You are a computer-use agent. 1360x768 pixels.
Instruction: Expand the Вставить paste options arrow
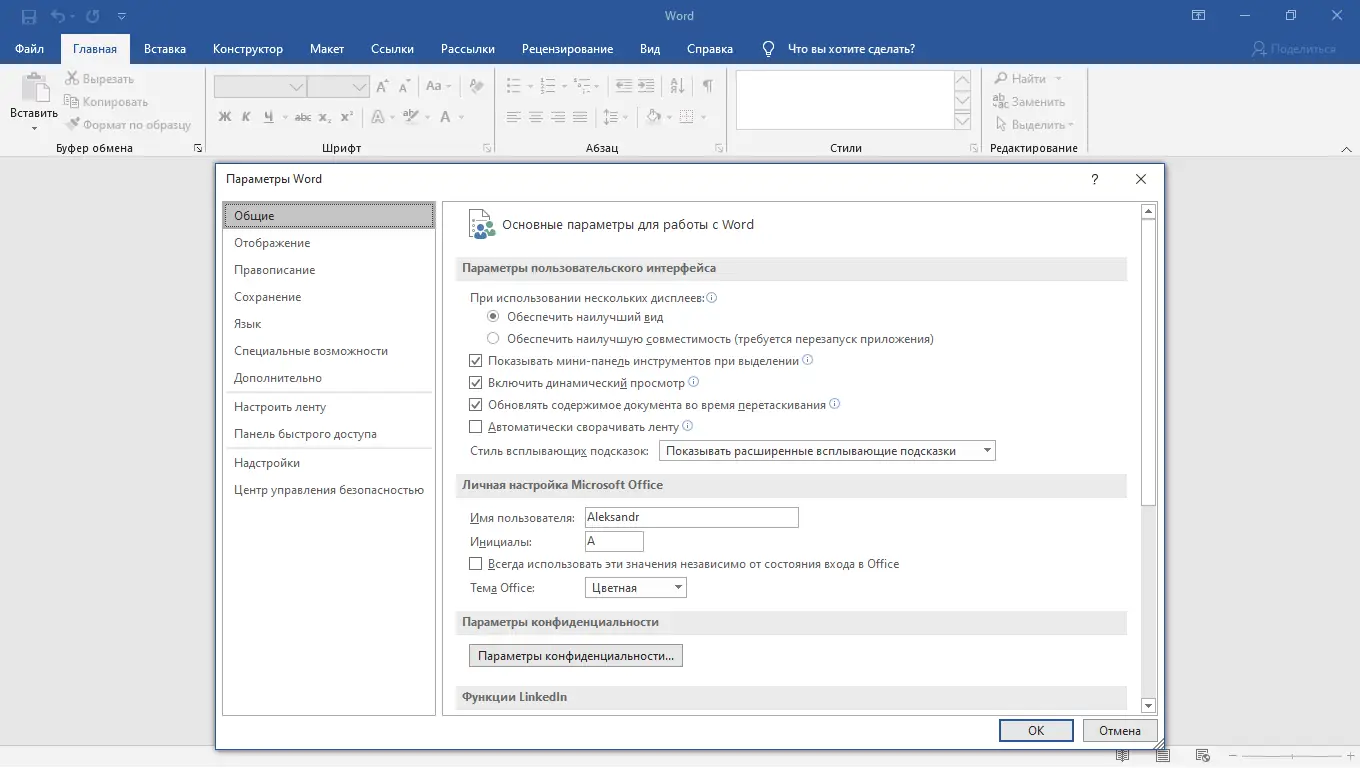34,128
